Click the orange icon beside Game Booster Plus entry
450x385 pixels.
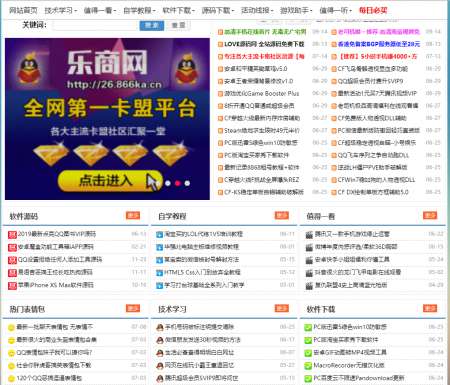click(220, 94)
